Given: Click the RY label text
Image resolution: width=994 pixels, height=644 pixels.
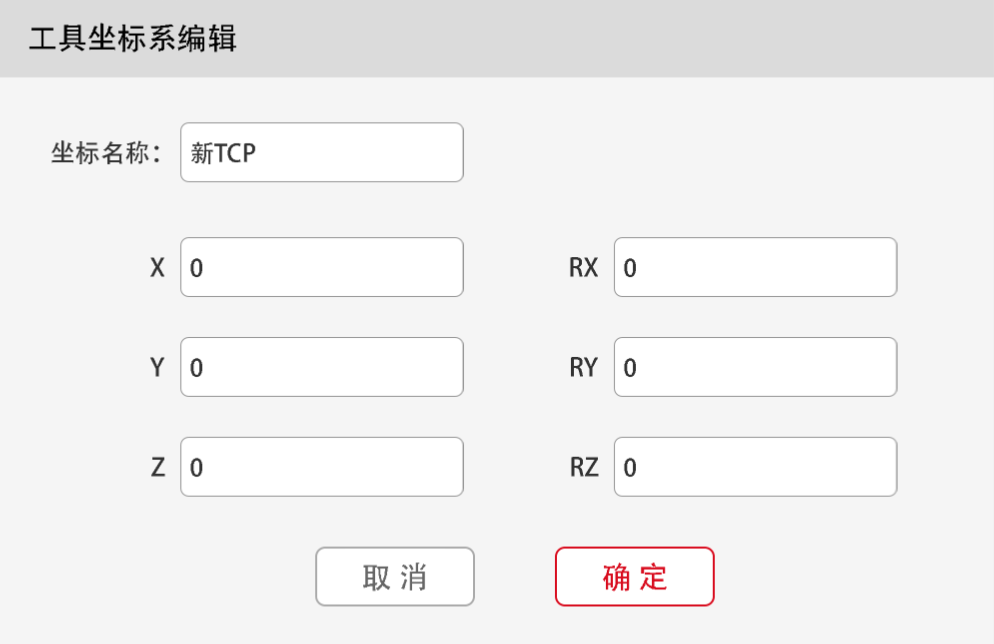Looking at the screenshot, I should [583, 368].
